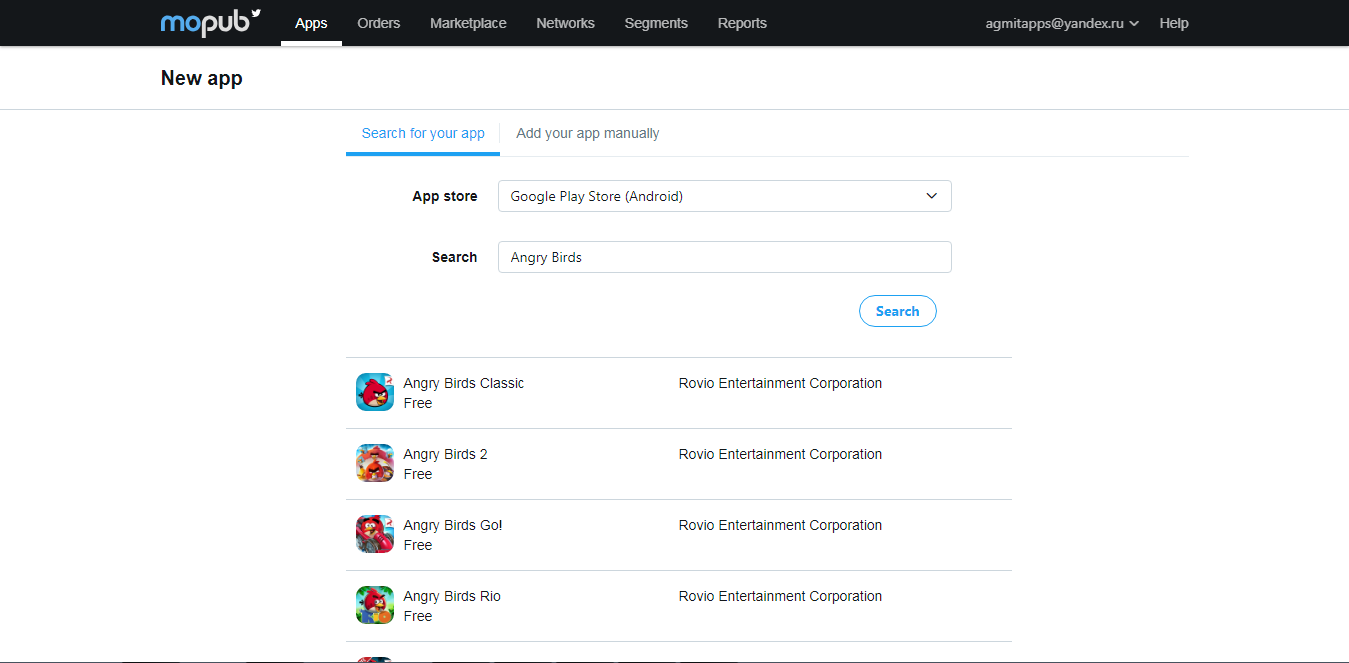
Task: Switch to Add your app manually tab
Action: click(587, 133)
